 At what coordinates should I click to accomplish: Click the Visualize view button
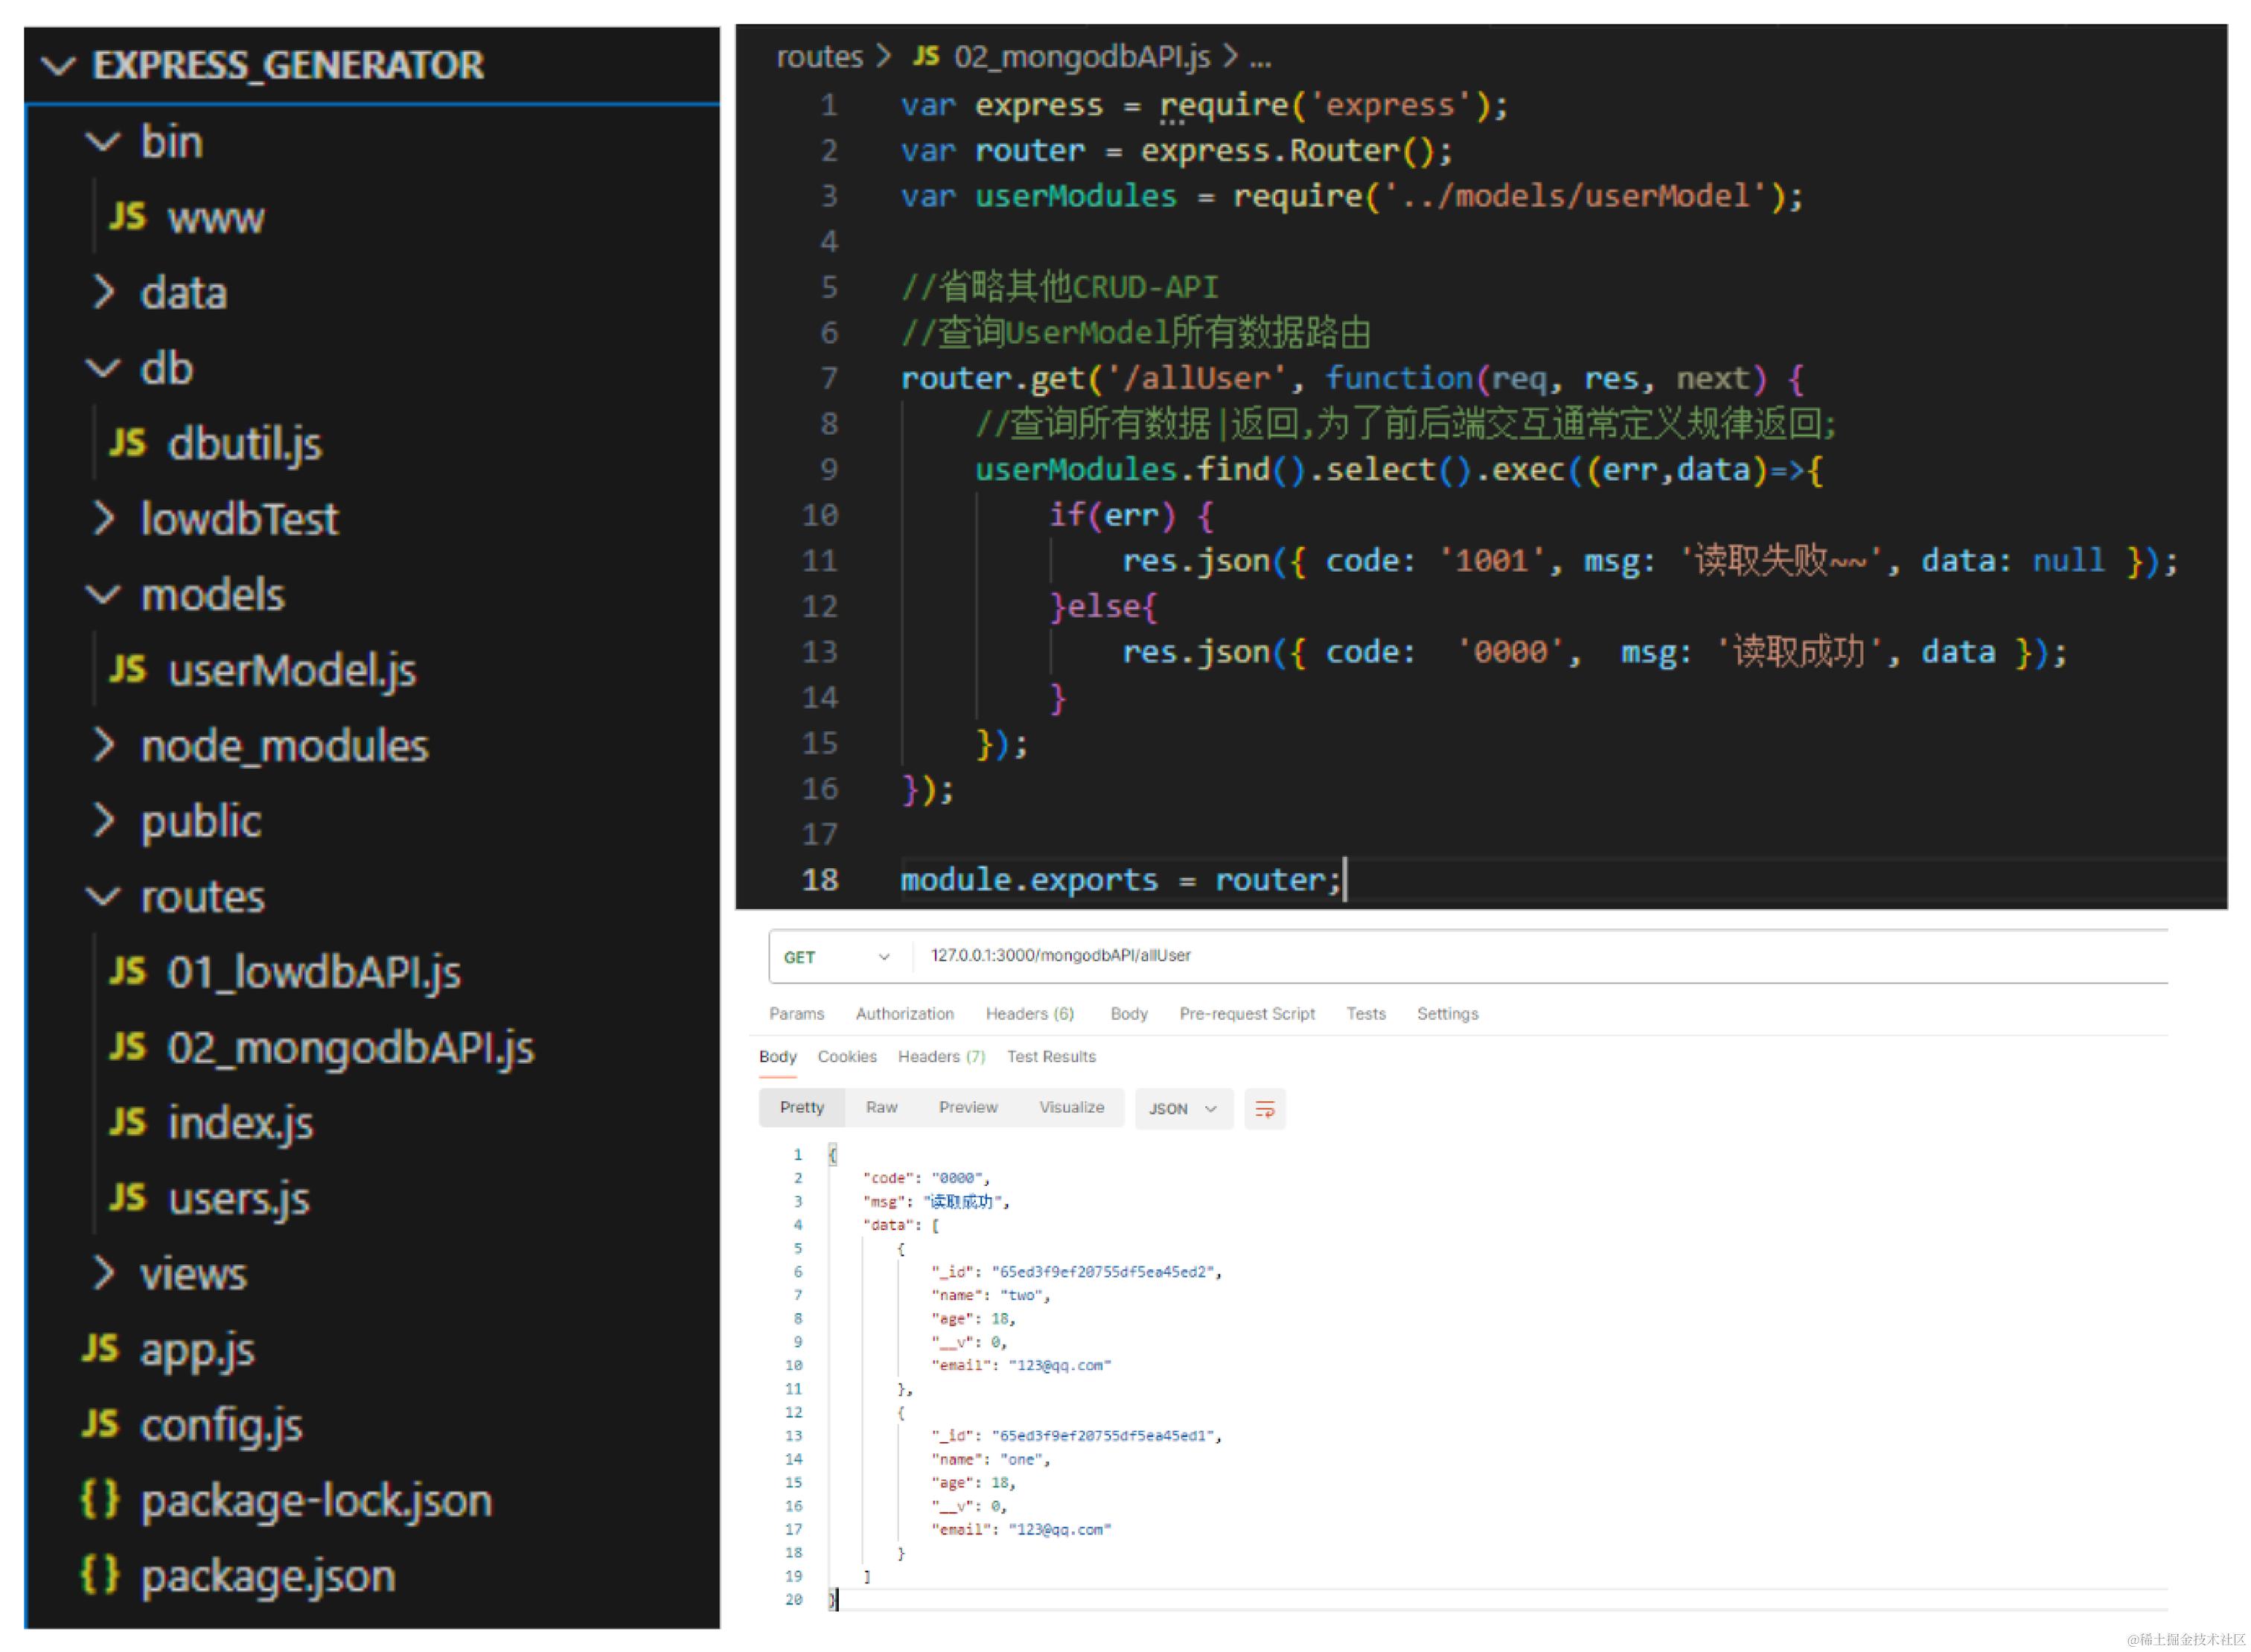coord(1071,1107)
